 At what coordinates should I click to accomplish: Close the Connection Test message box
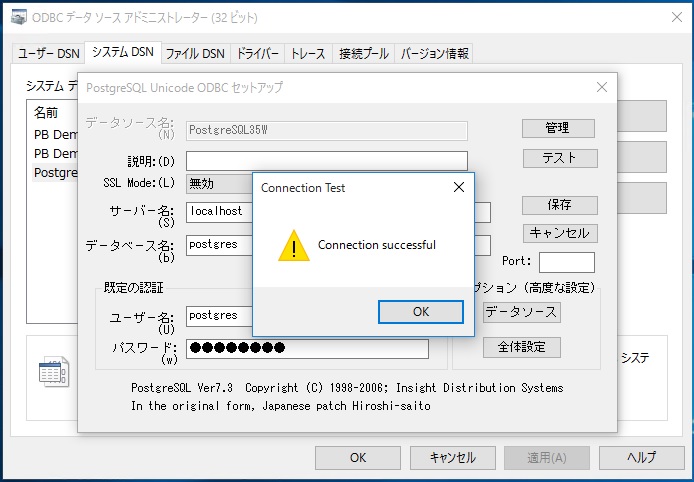pyautogui.click(x=459, y=187)
